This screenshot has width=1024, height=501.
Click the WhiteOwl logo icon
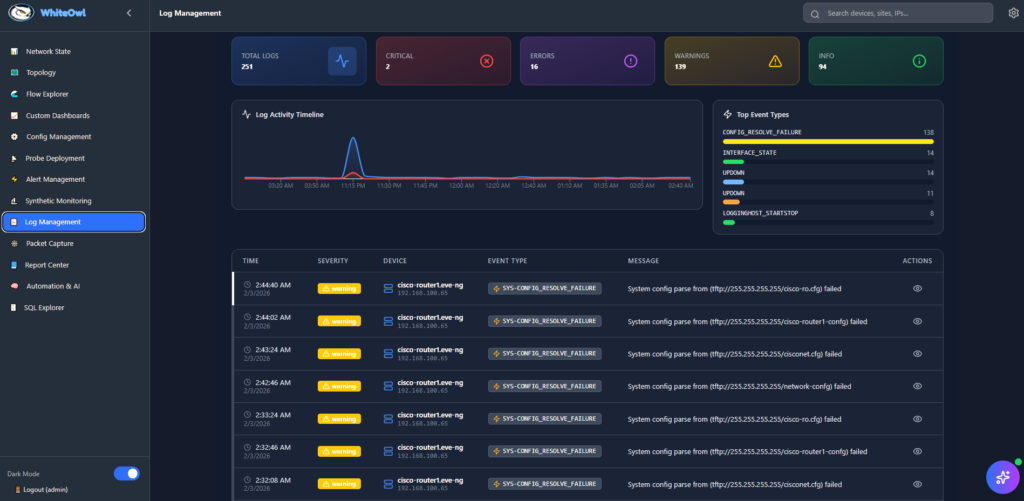pyautogui.click(x=21, y=13)
